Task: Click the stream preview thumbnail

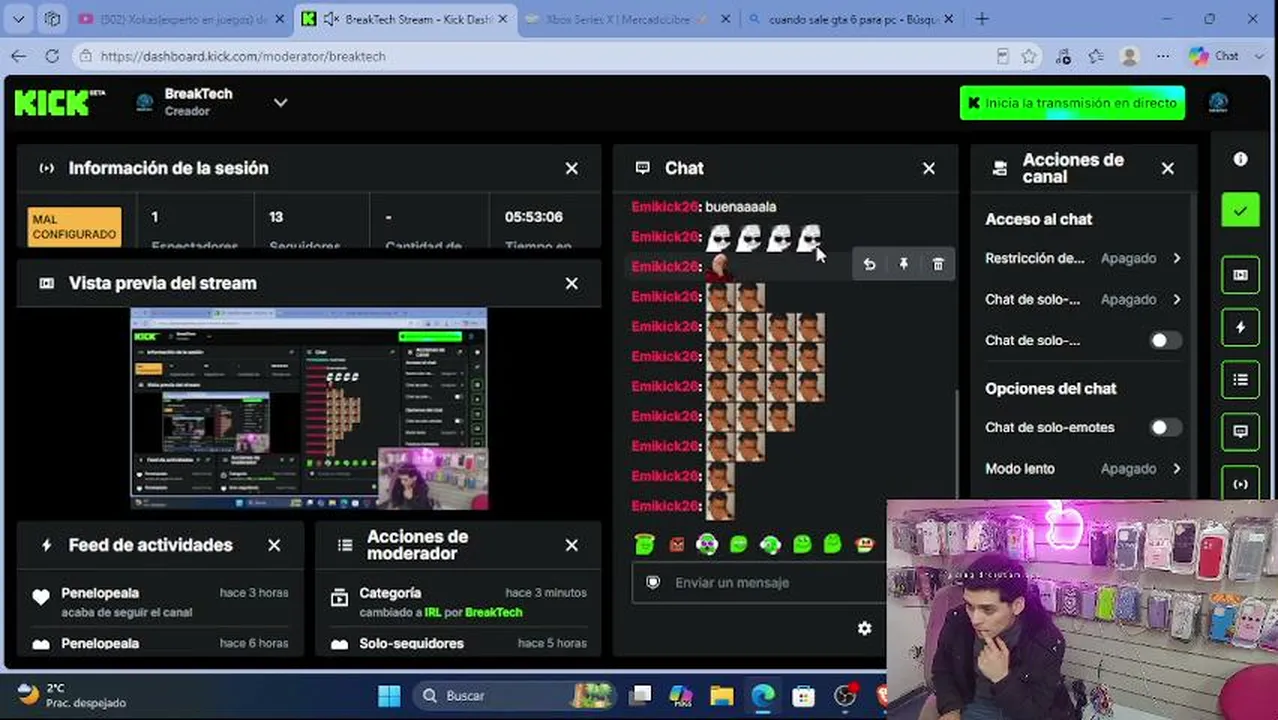Action: (x=309, y=409)
